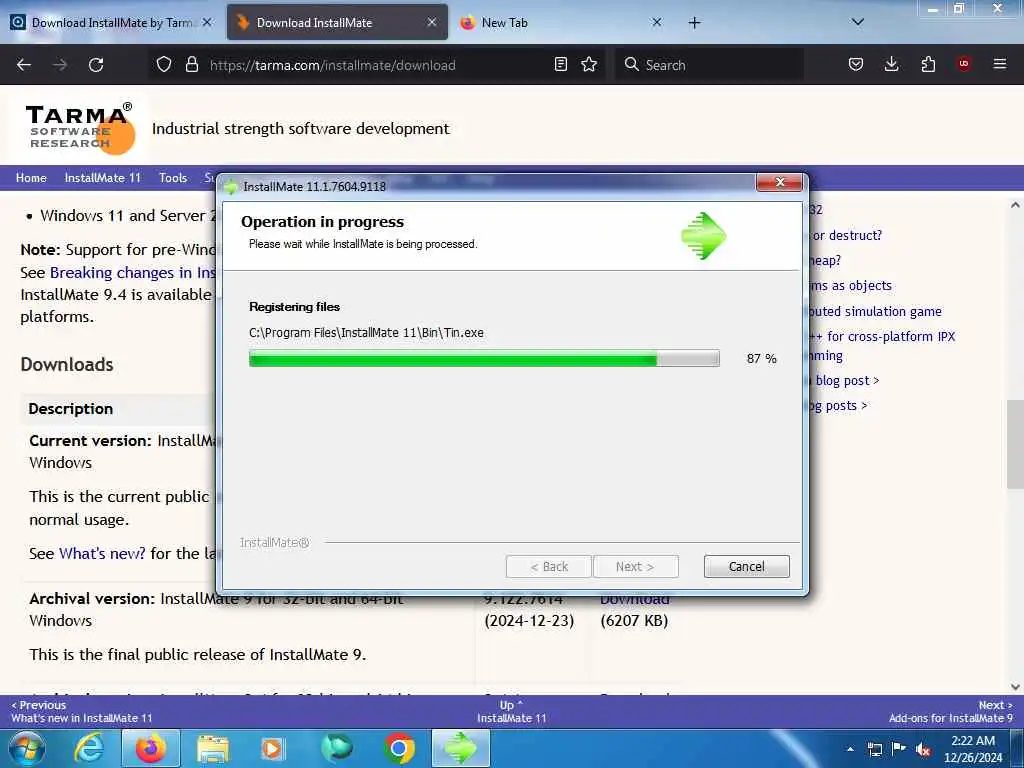Open Windows Media Player from taskbar

(272, 748)
